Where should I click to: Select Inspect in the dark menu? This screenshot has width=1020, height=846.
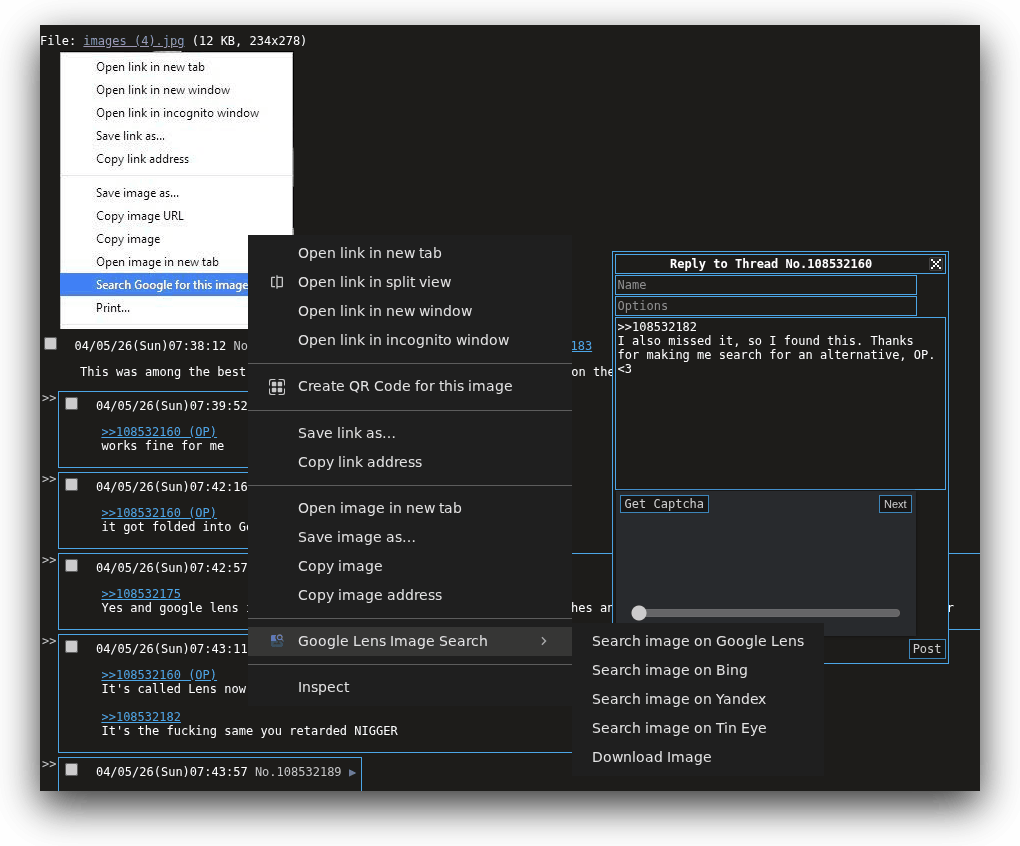410,687
